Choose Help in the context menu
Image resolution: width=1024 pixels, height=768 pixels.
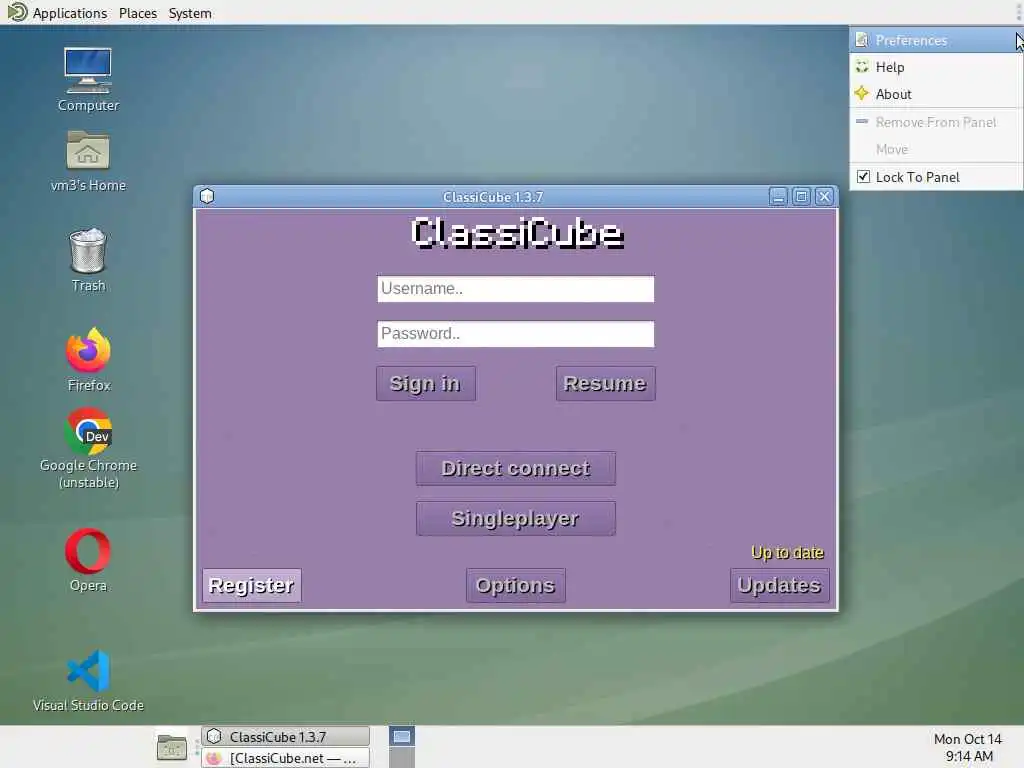pyautogui.click(x=936, y=67)
